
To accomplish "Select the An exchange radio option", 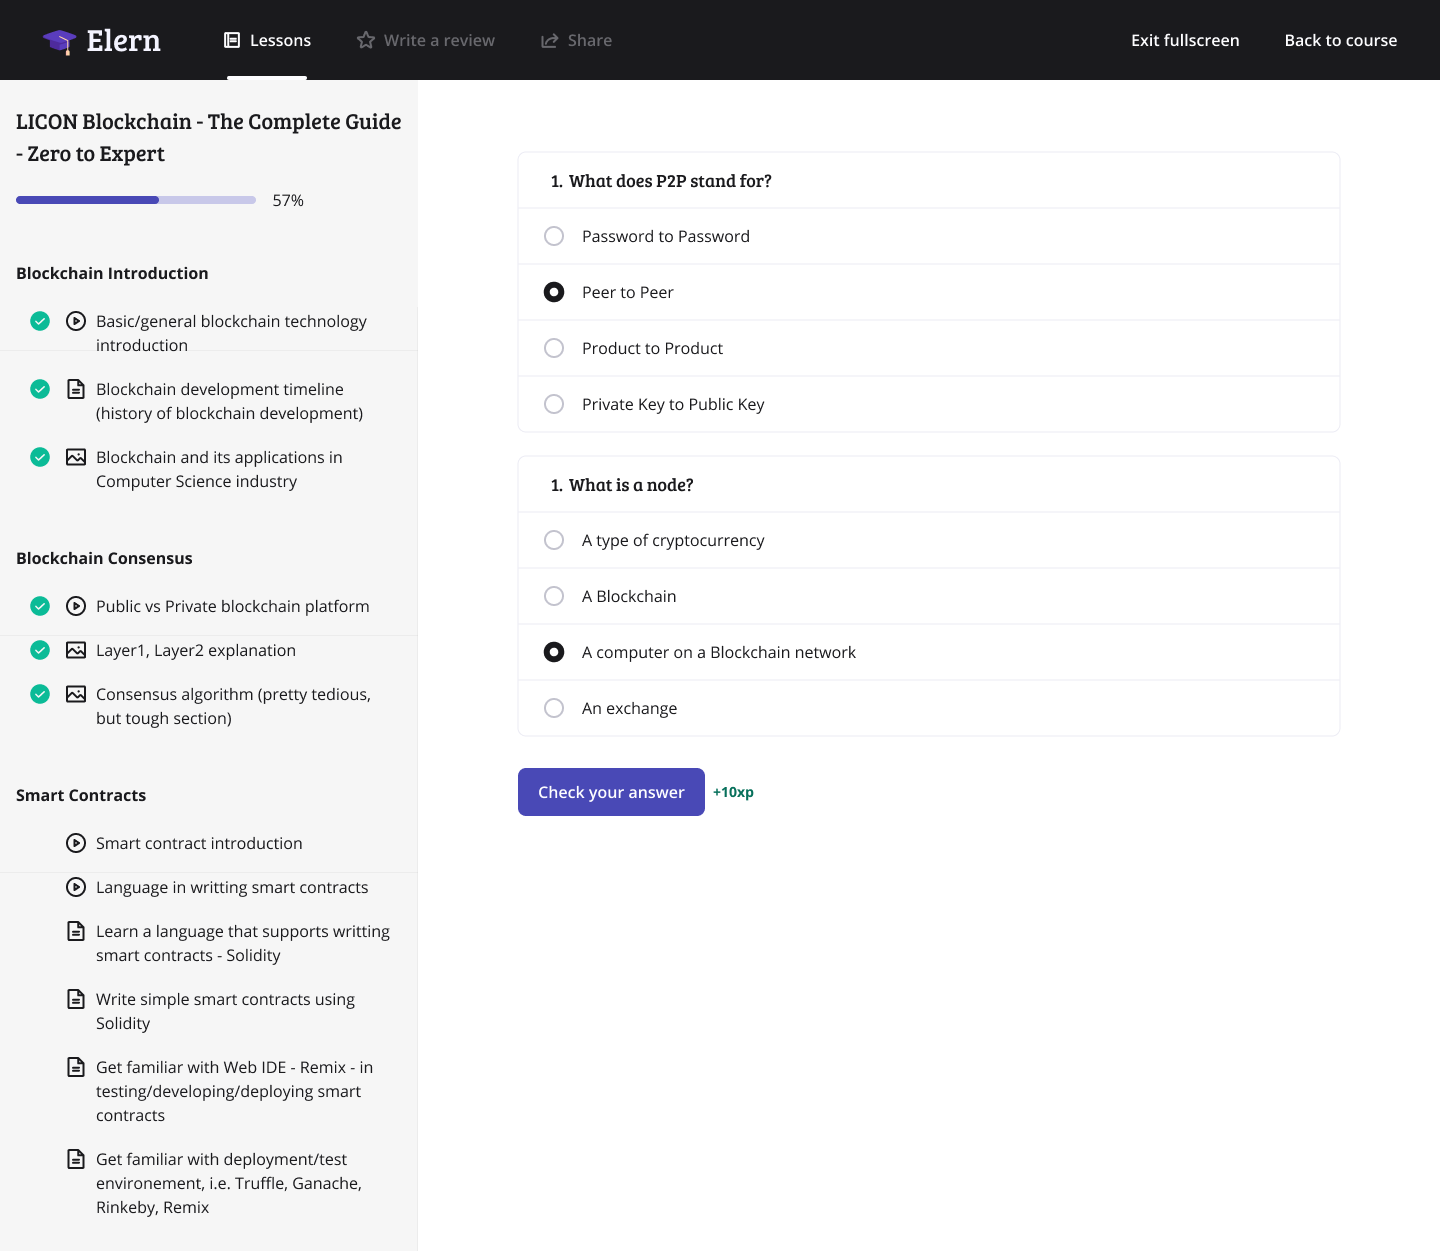I will coord(554,708).
